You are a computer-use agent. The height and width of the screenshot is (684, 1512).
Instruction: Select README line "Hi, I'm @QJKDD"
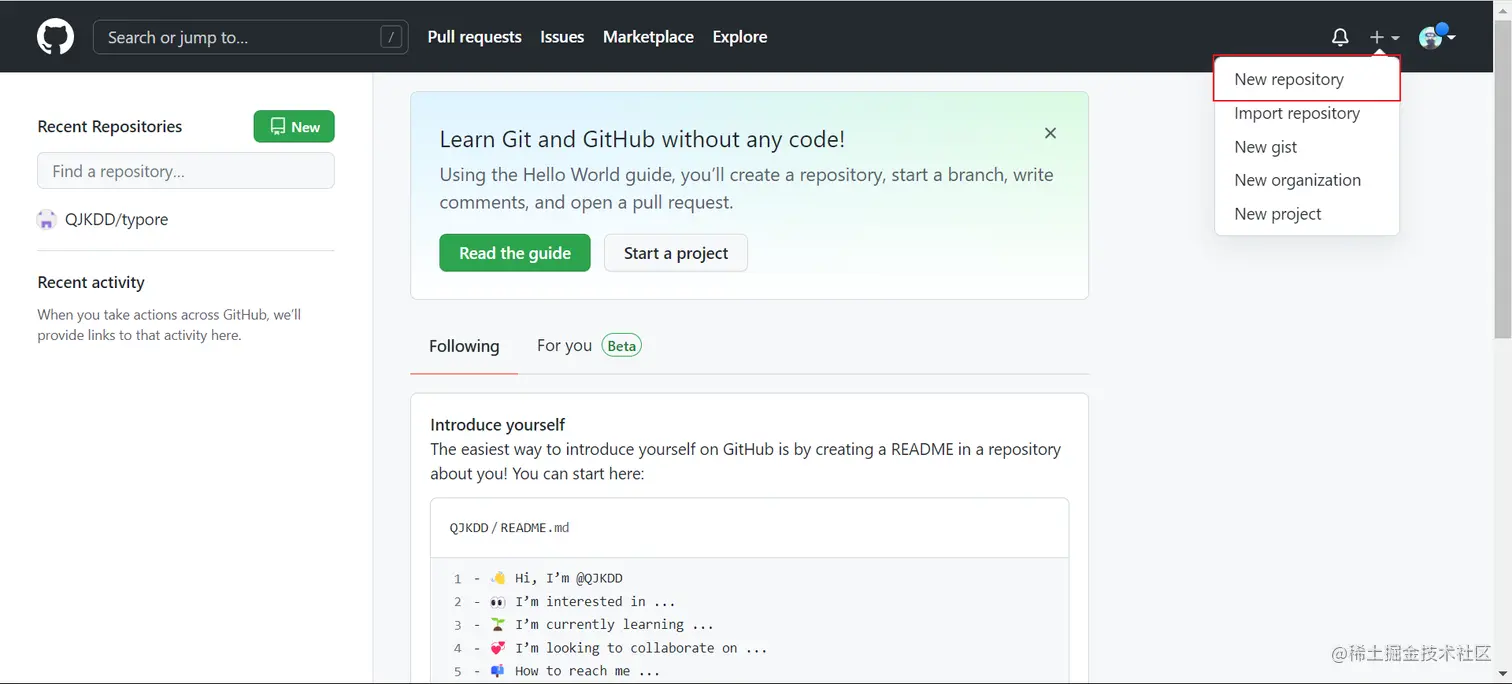[x=569, y=578]
